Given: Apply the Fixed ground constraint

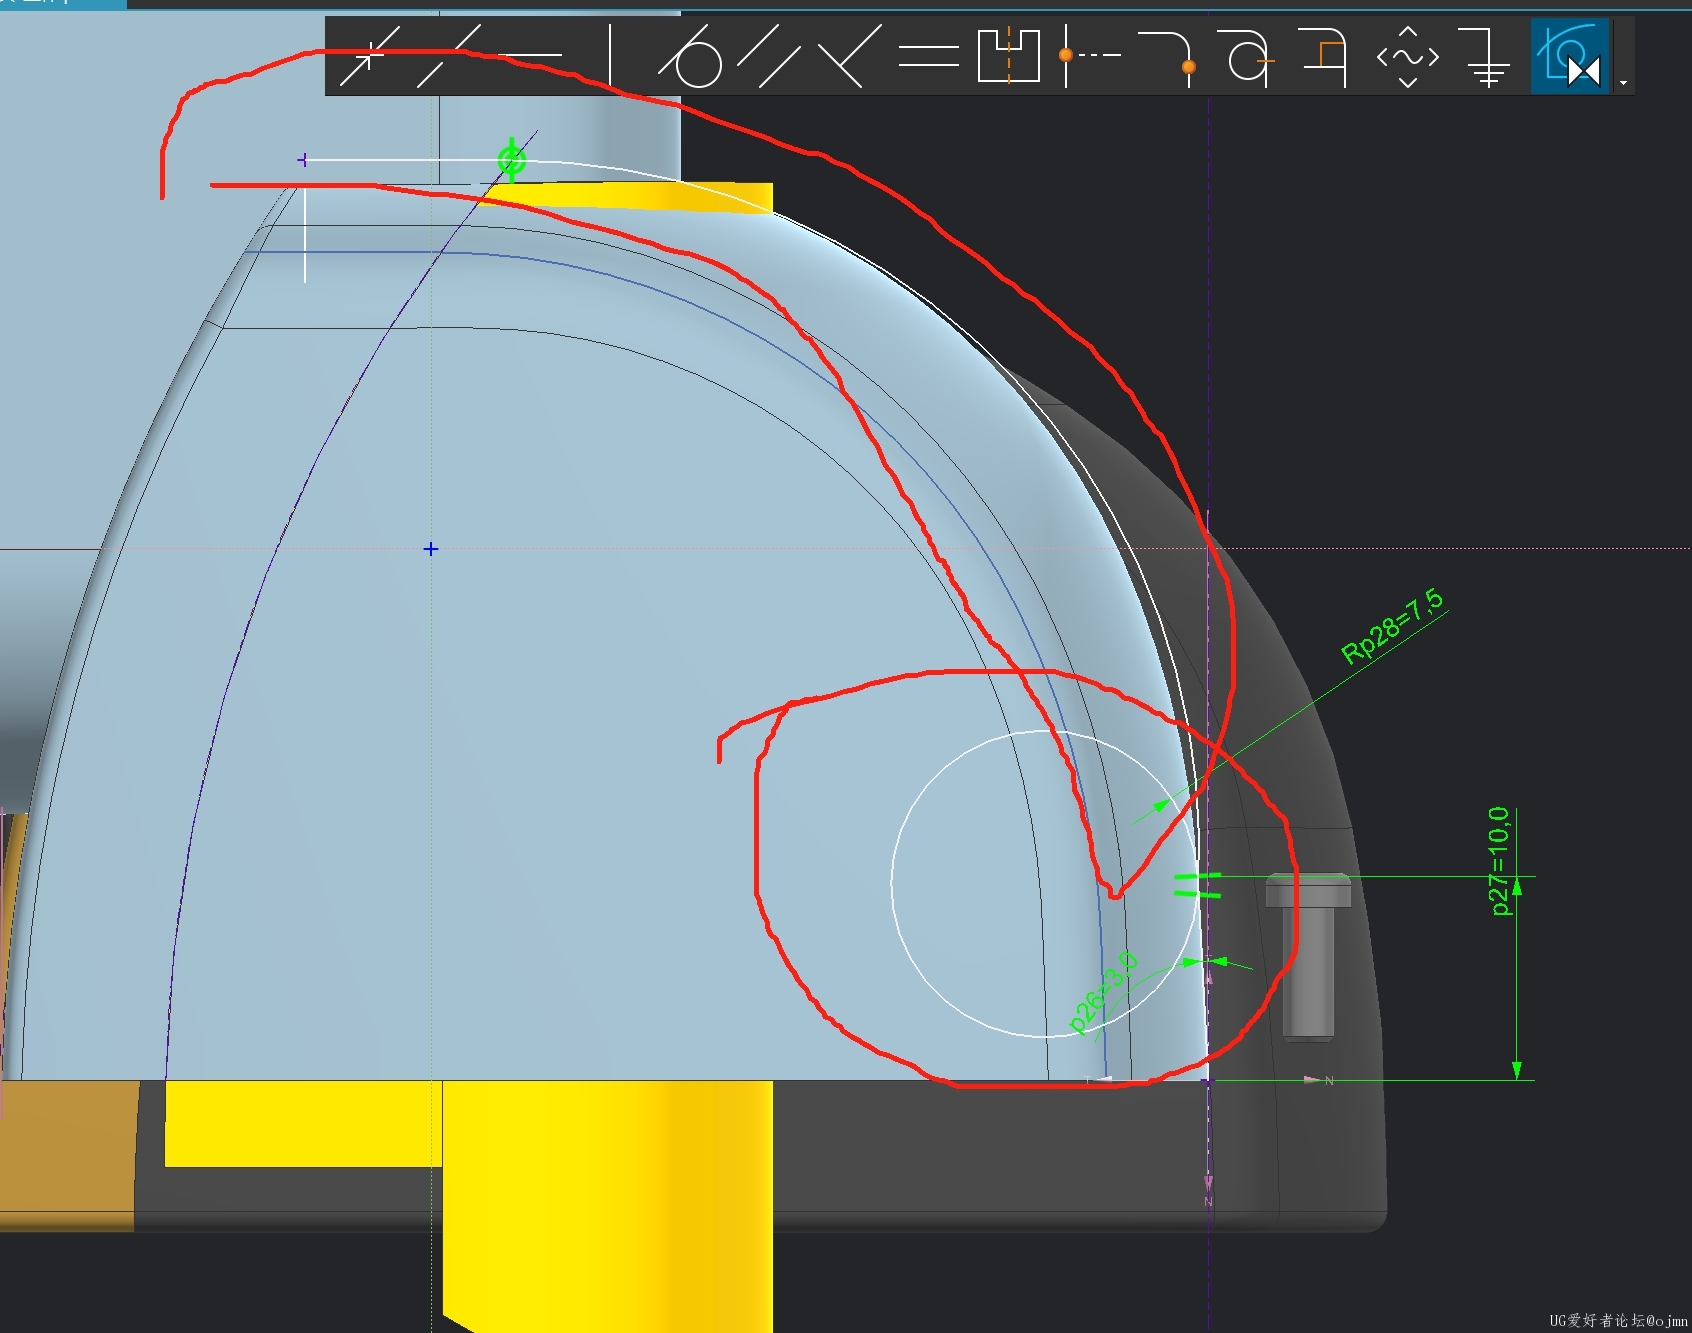Looking at the screenshot, I should 1486,56.
